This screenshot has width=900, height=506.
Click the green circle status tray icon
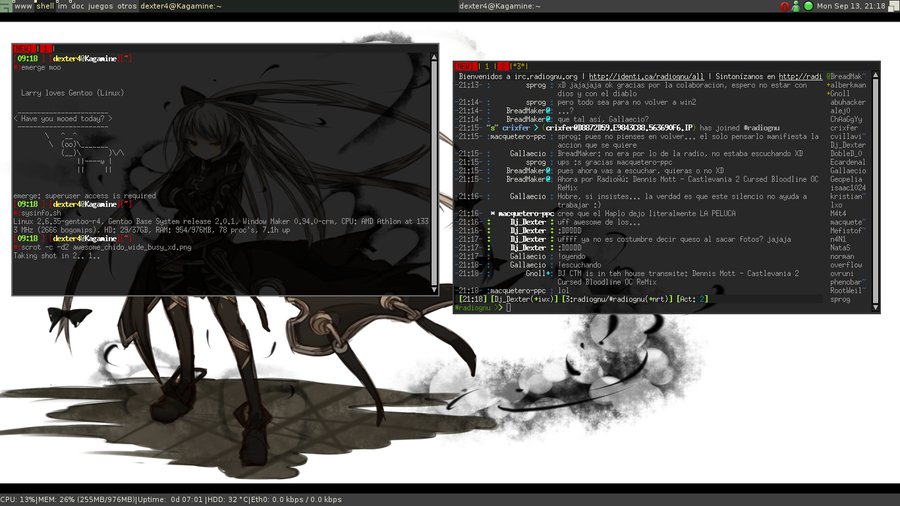pos(808,6)
